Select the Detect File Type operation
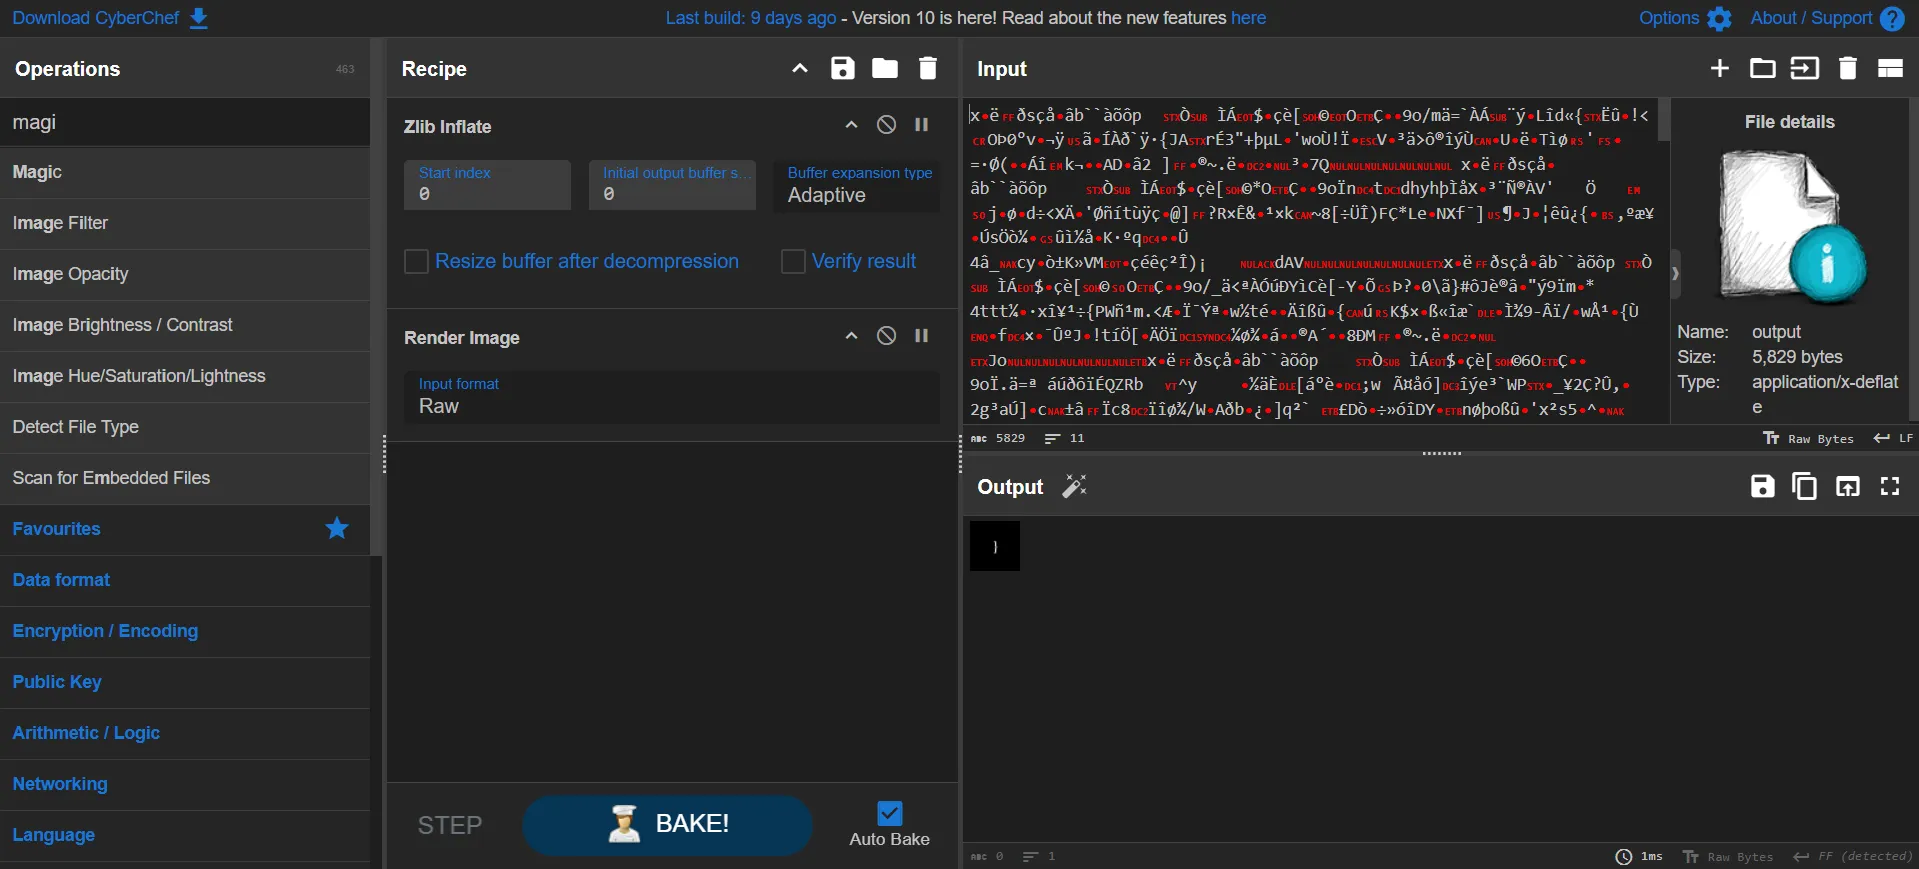Screen dimensions: 1919x869 click(x=185, y=427)
